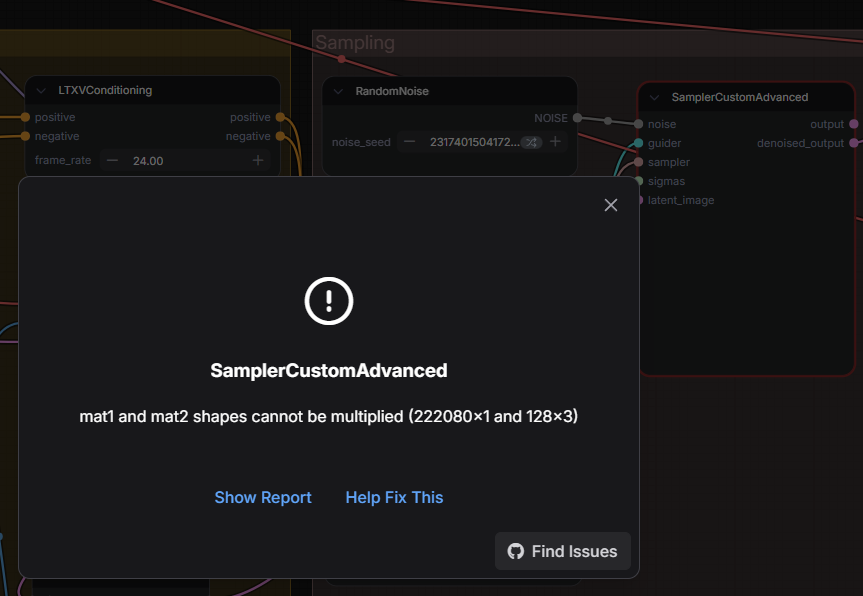
Task: Select the SamplerCustomAdvanced node title bar
Action: 746,97
